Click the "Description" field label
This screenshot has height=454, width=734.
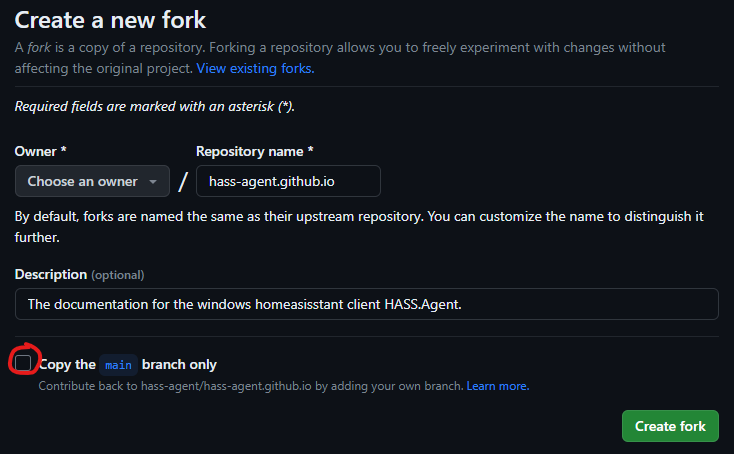50,274
